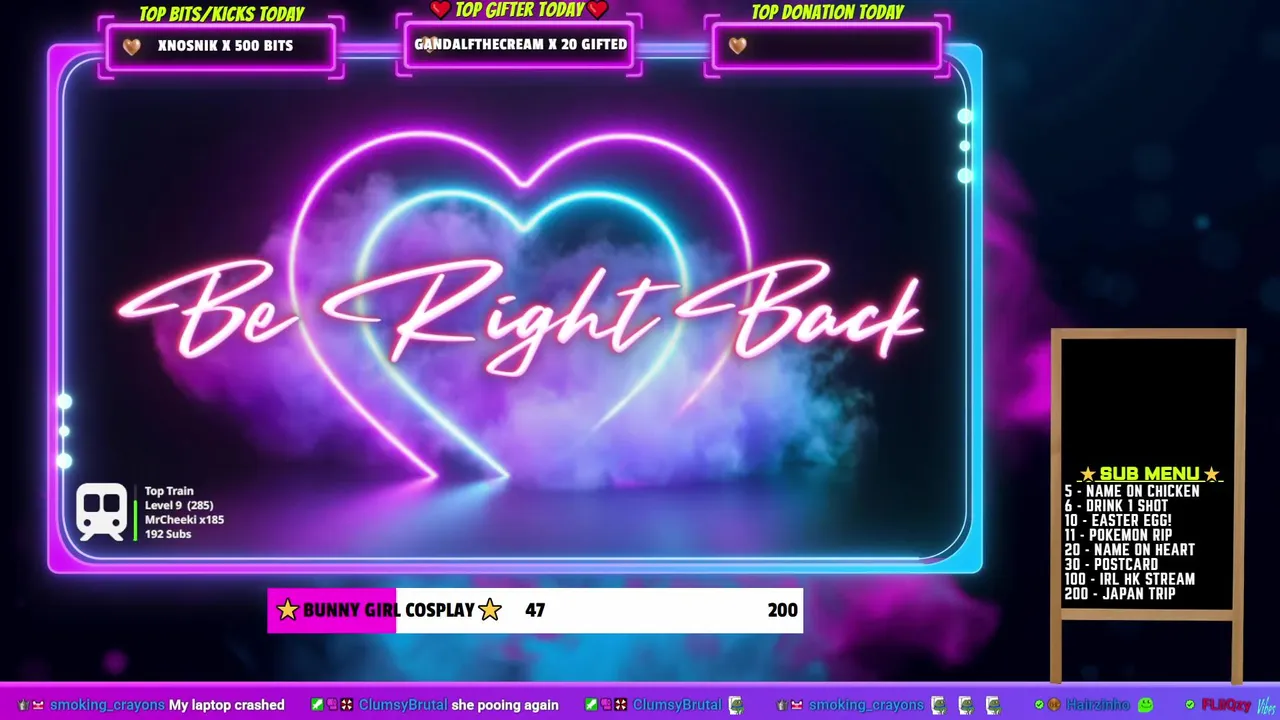Click the empty Top Donation Today box

pos(827,46)
